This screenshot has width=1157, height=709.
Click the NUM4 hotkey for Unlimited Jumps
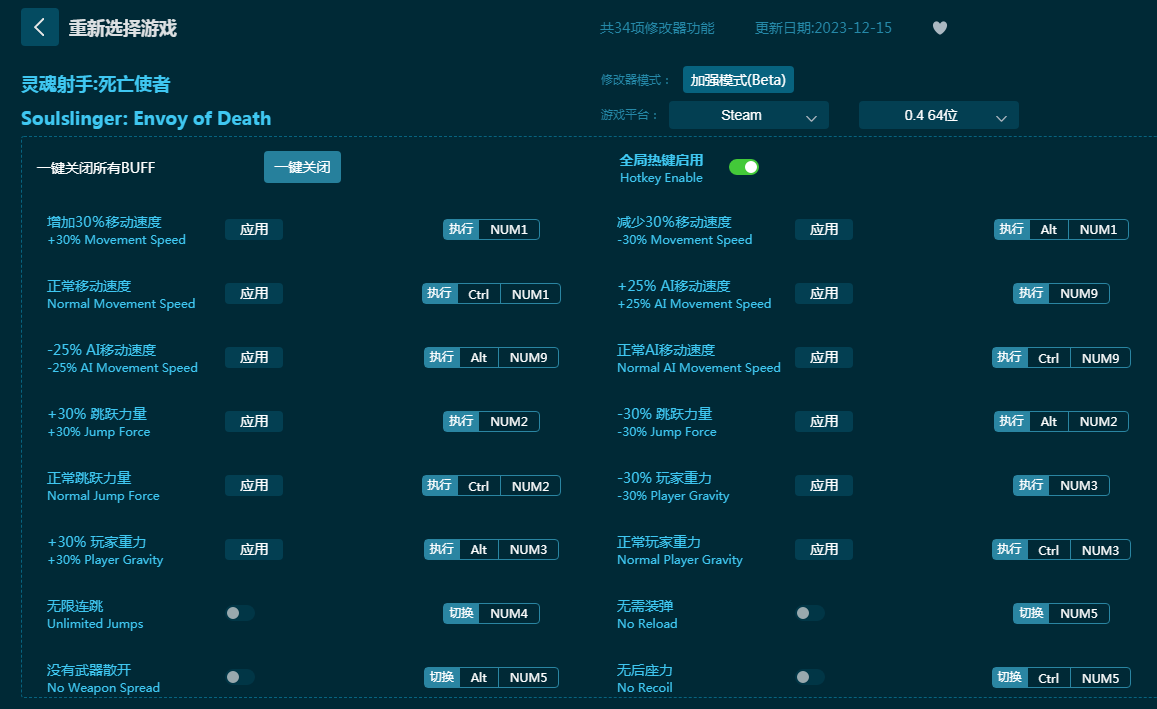509,613
